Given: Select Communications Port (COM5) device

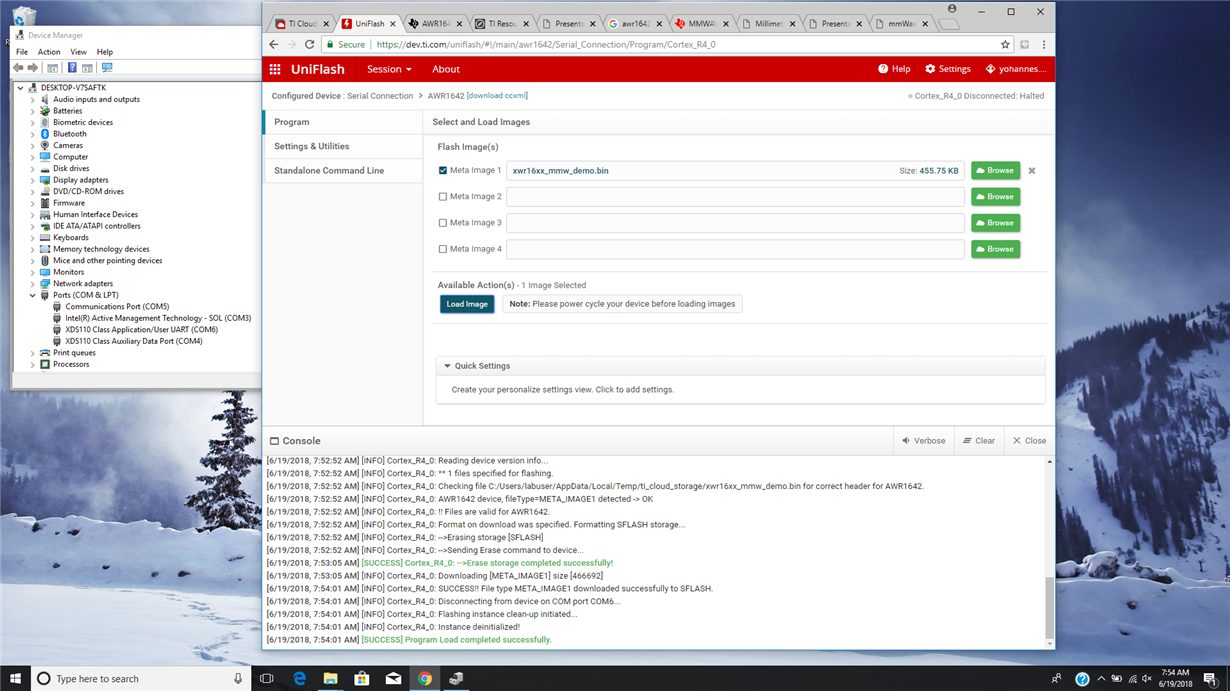Looking at the screenshot, I should (x=117, y=307).
